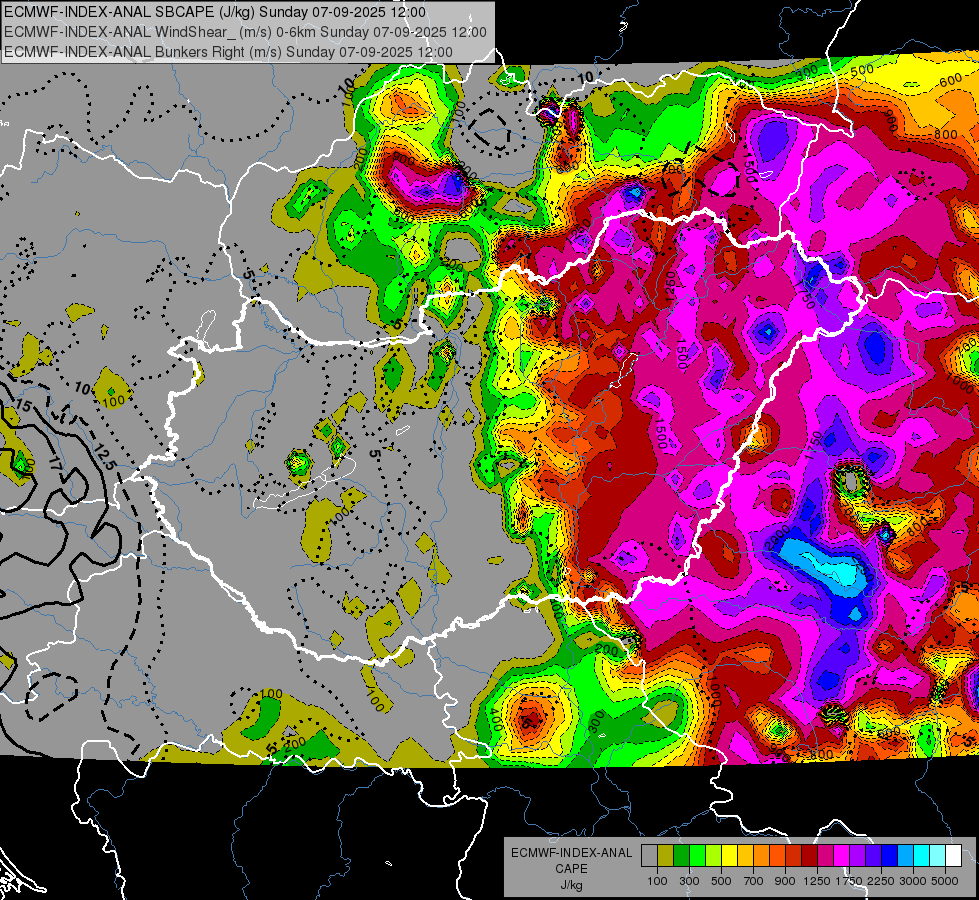Click the olive swatch above legend value 100
979x900 pixels.
click(666, 855)
